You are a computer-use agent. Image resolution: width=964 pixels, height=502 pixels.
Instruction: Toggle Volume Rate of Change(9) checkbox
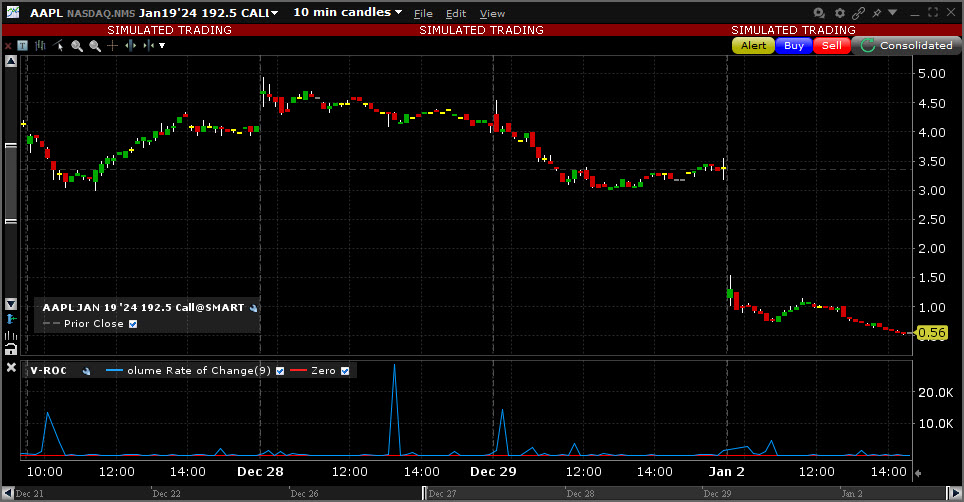(280, 371)
